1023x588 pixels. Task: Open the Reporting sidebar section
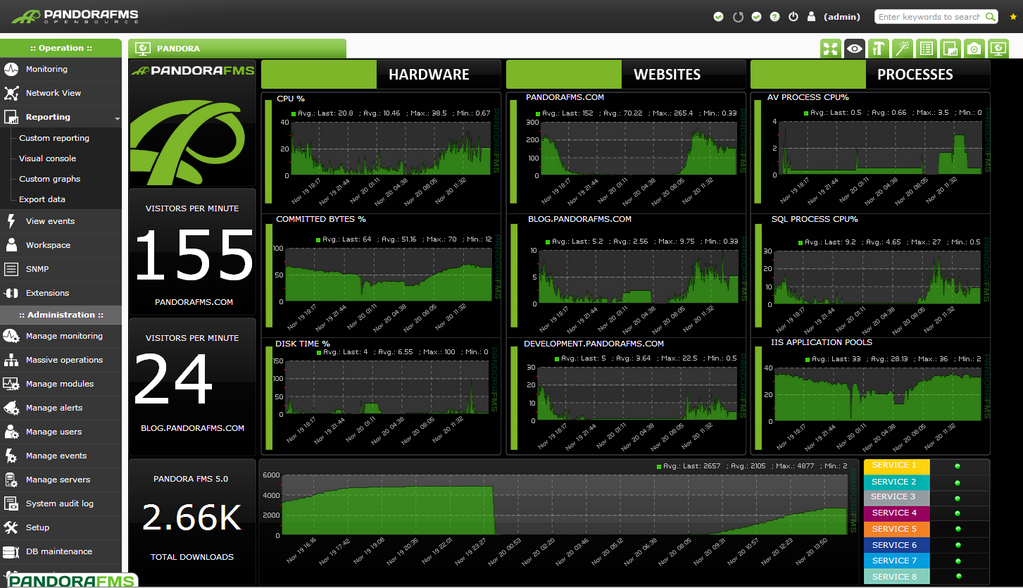coord(48,117)
